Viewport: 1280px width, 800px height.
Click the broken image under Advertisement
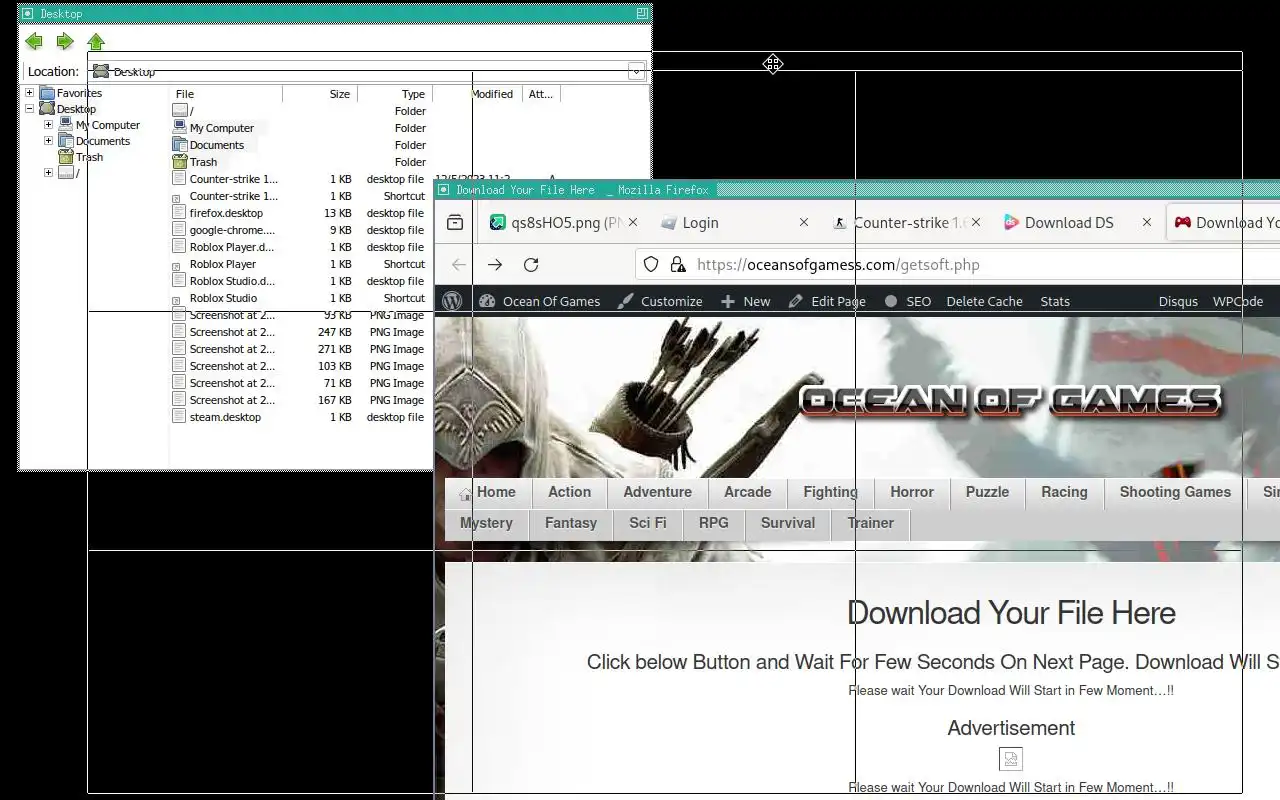coord(1011,759)
